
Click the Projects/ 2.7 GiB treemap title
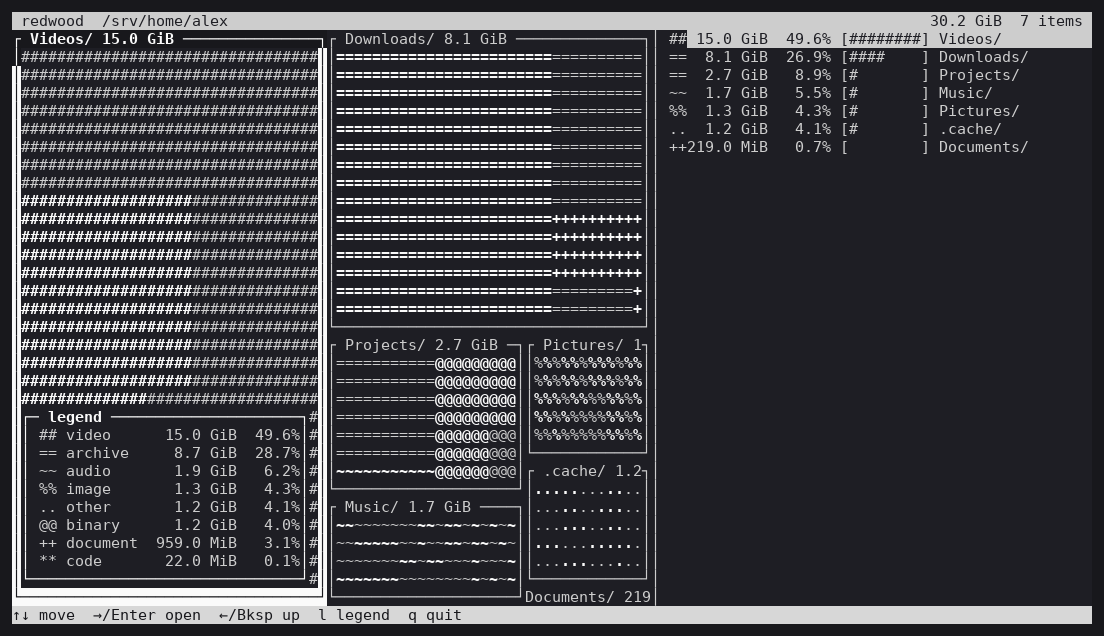pyautogui.click(x=421, y=345)
